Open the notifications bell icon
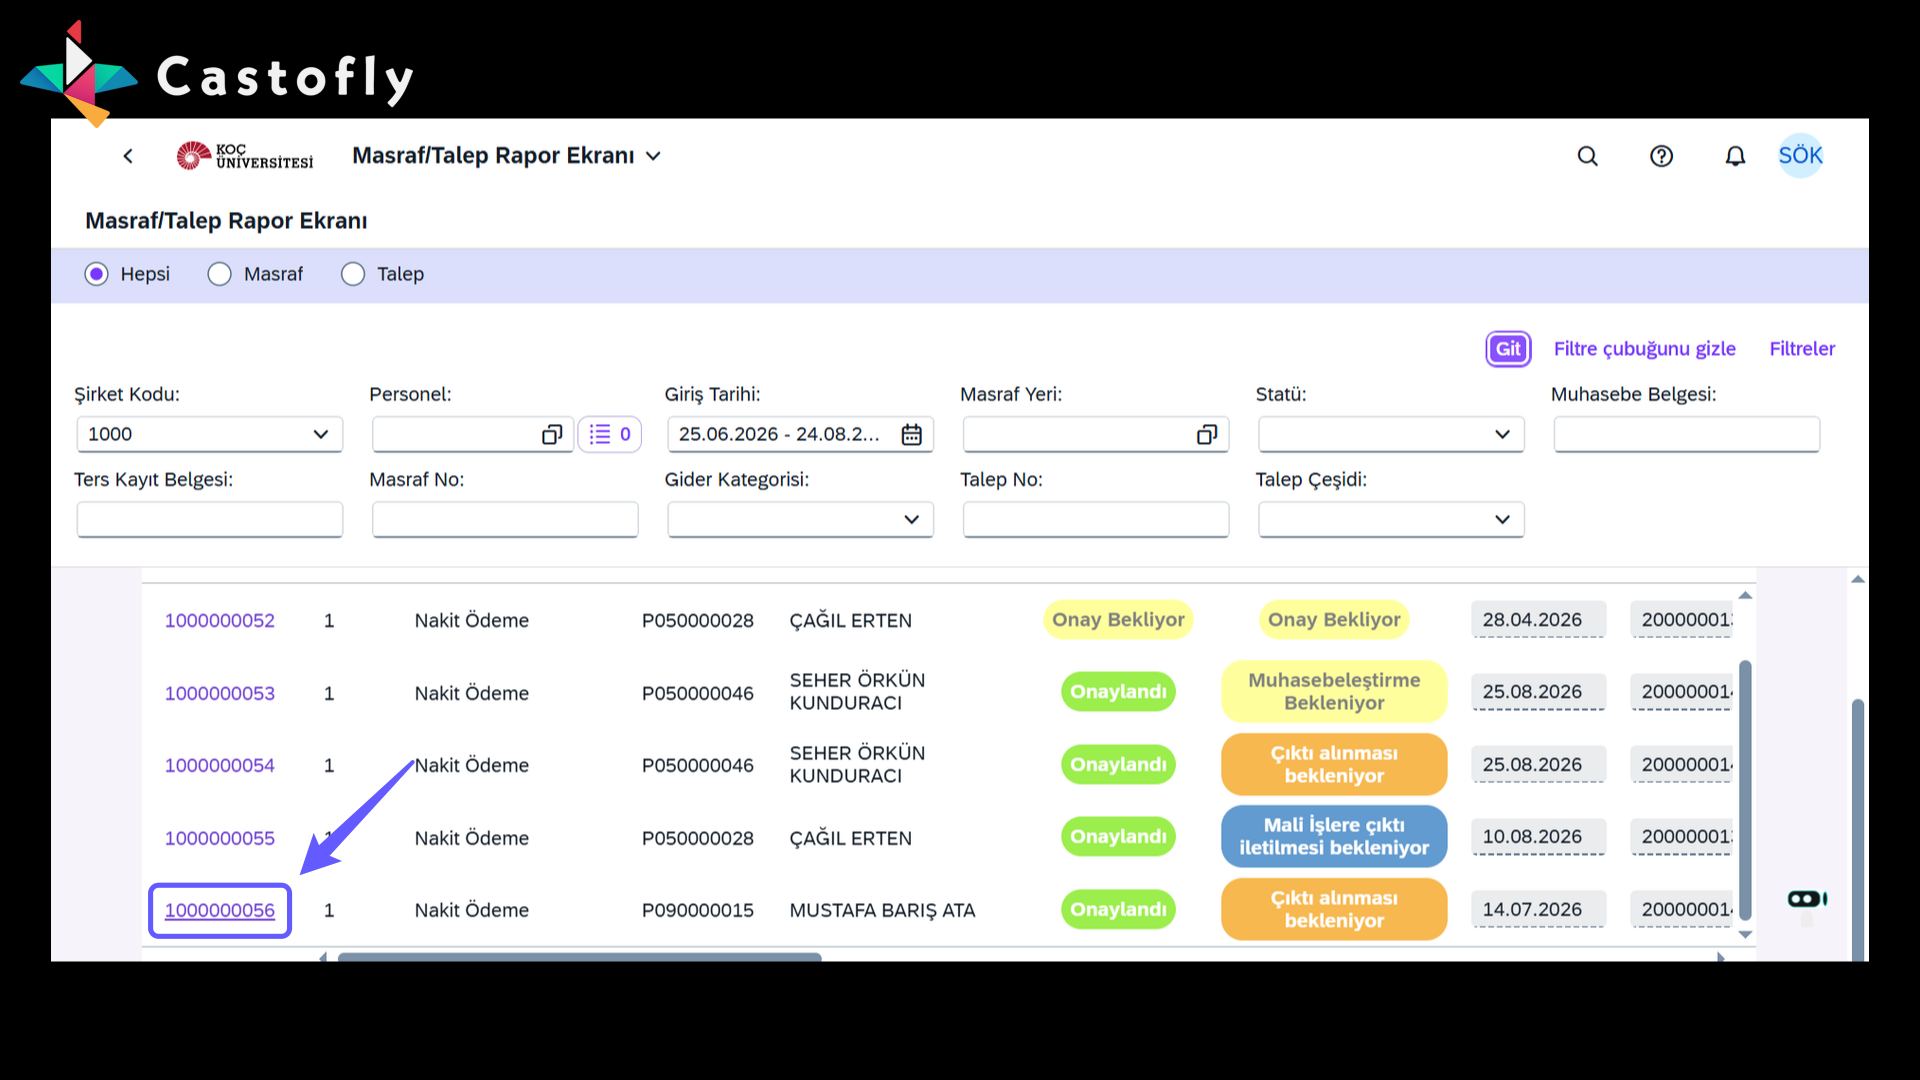1920x1080 pixels. point(1735,156)
